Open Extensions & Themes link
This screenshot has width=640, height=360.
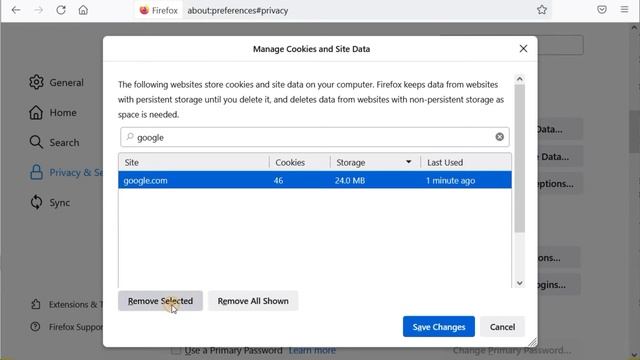click(67, 304)
